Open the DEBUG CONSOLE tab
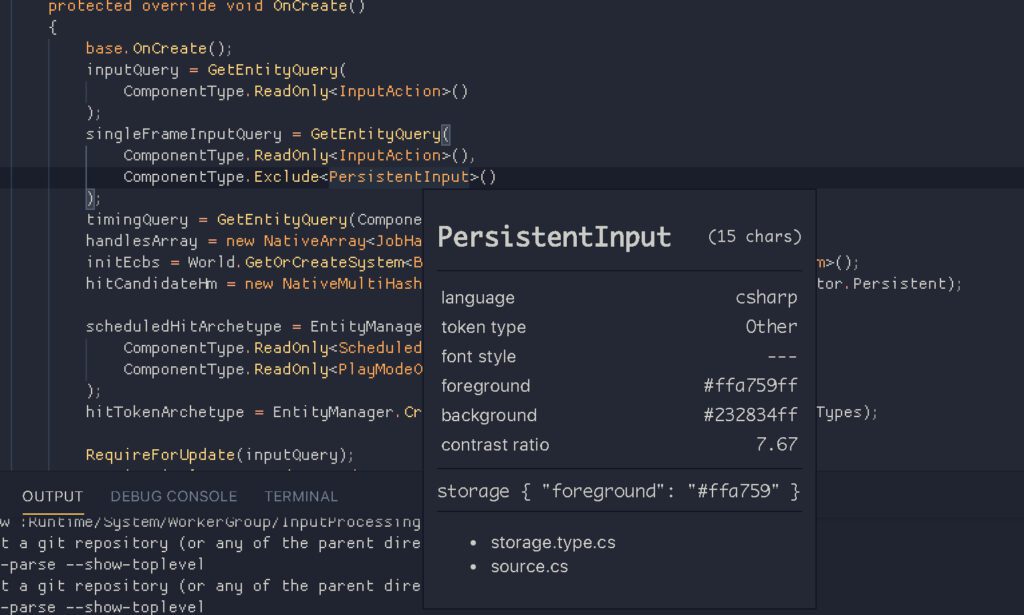Screen dimensions: 1024x615 tap(174, 496)
